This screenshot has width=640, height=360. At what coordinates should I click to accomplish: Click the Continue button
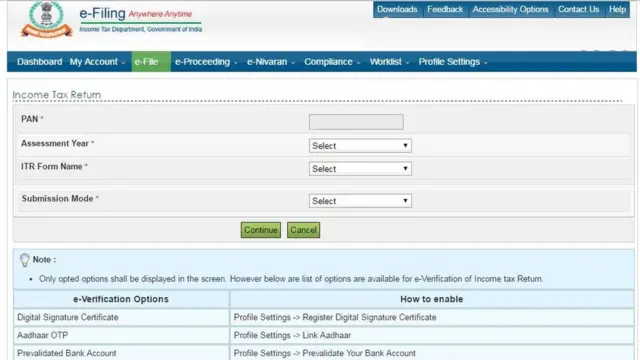click(x=260, y=230)
